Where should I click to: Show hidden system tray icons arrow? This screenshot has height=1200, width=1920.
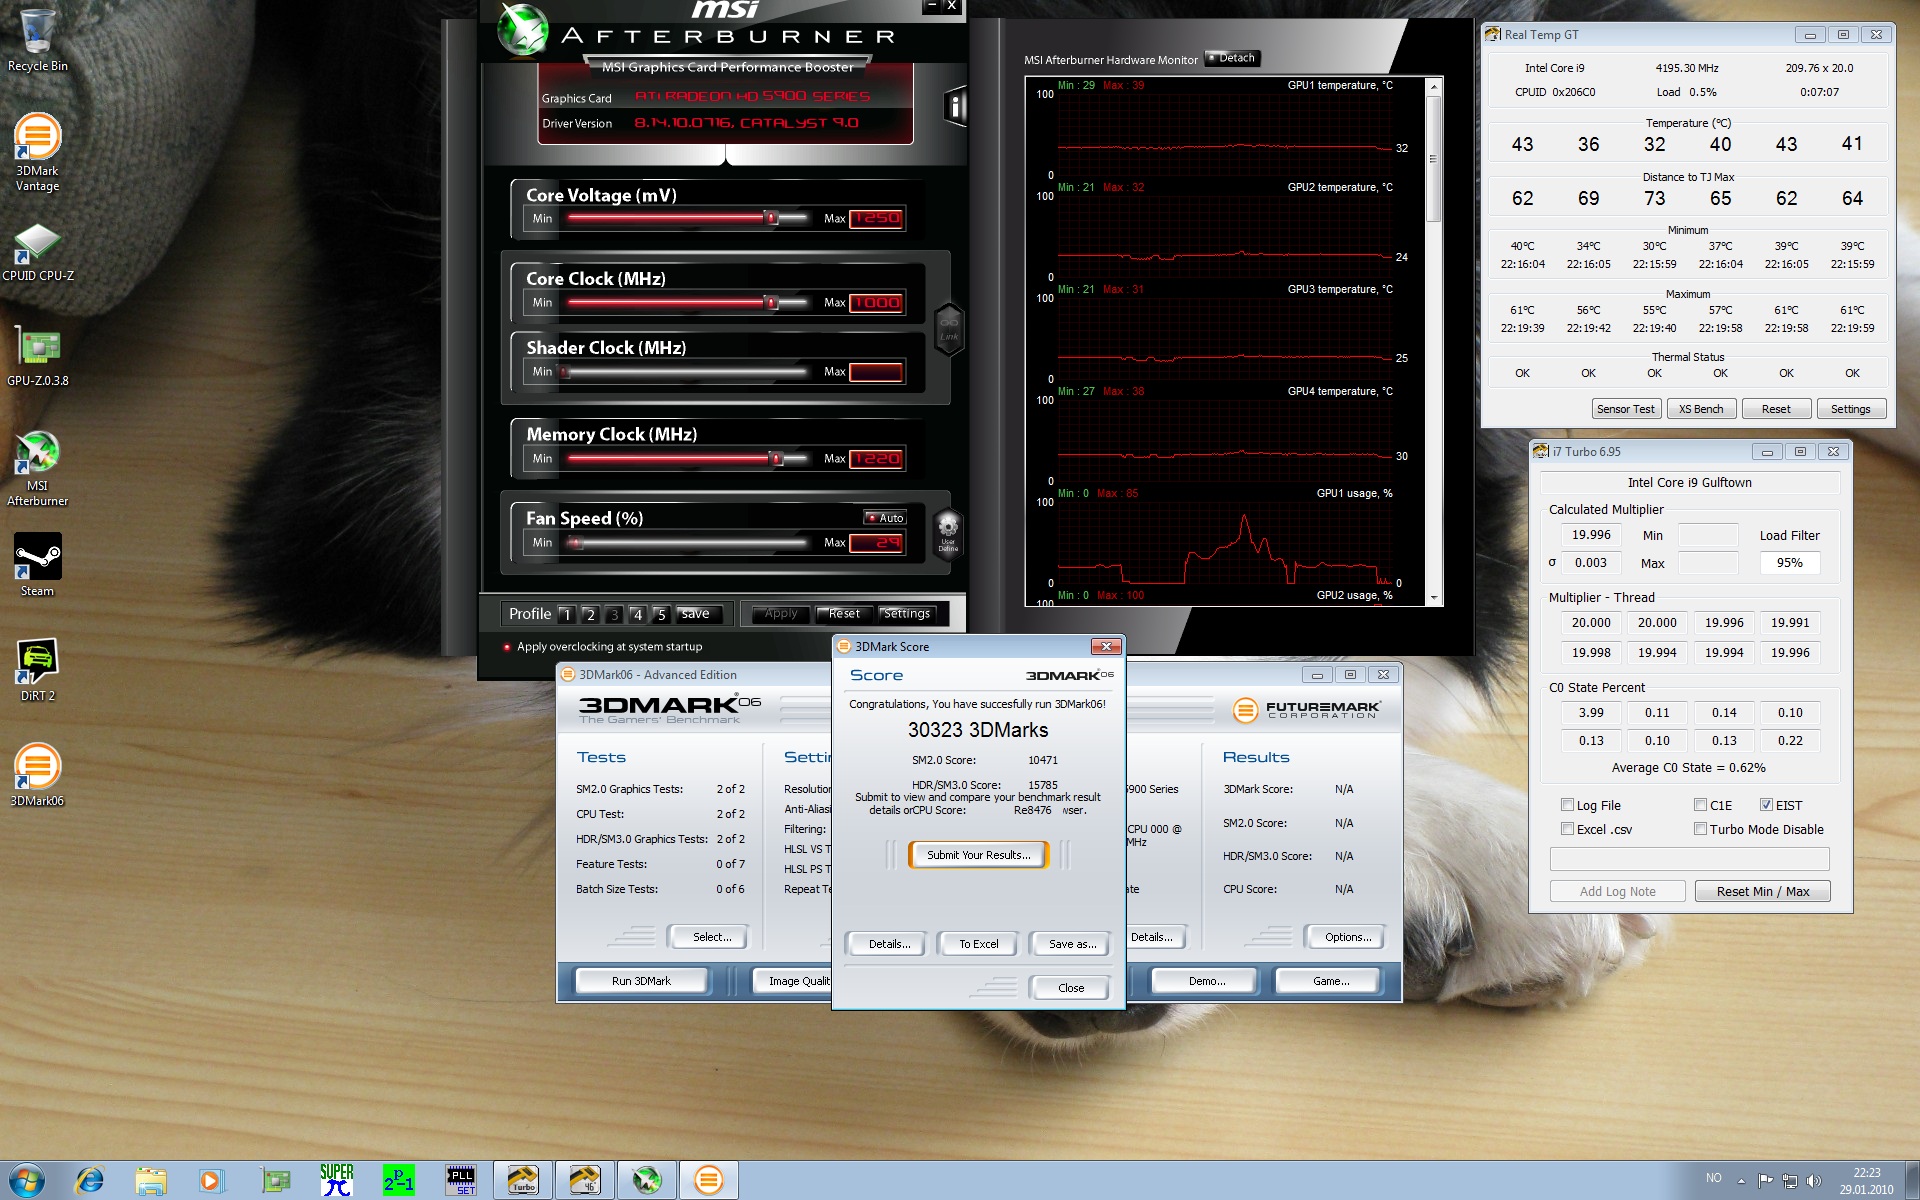(x=1741, y=1181)
